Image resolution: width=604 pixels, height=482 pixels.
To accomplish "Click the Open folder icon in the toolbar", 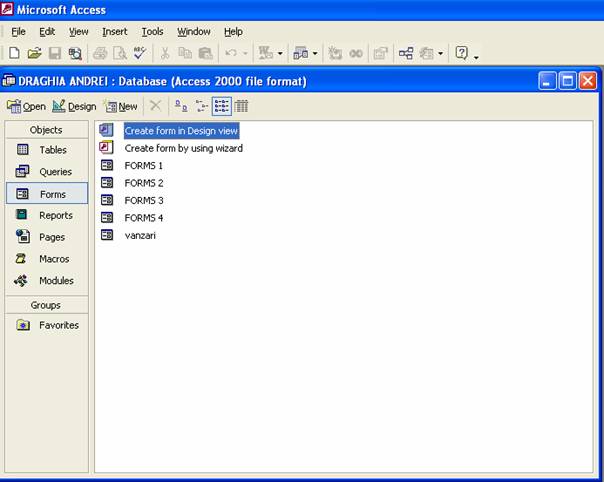I will tap(34, 53).
